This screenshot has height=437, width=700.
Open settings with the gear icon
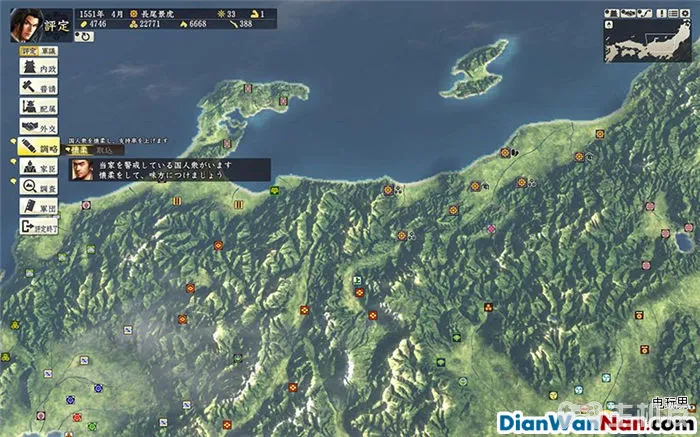(686, 13)
